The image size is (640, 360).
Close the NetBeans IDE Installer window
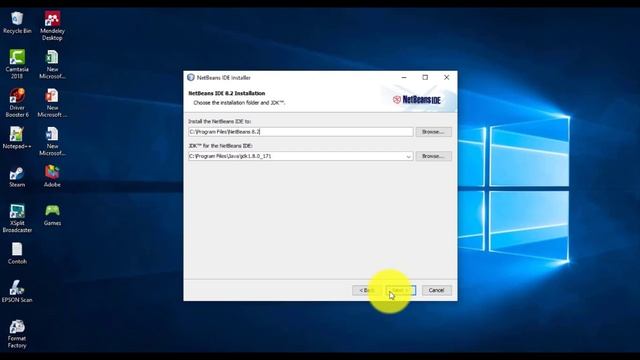tap(447, 77)
